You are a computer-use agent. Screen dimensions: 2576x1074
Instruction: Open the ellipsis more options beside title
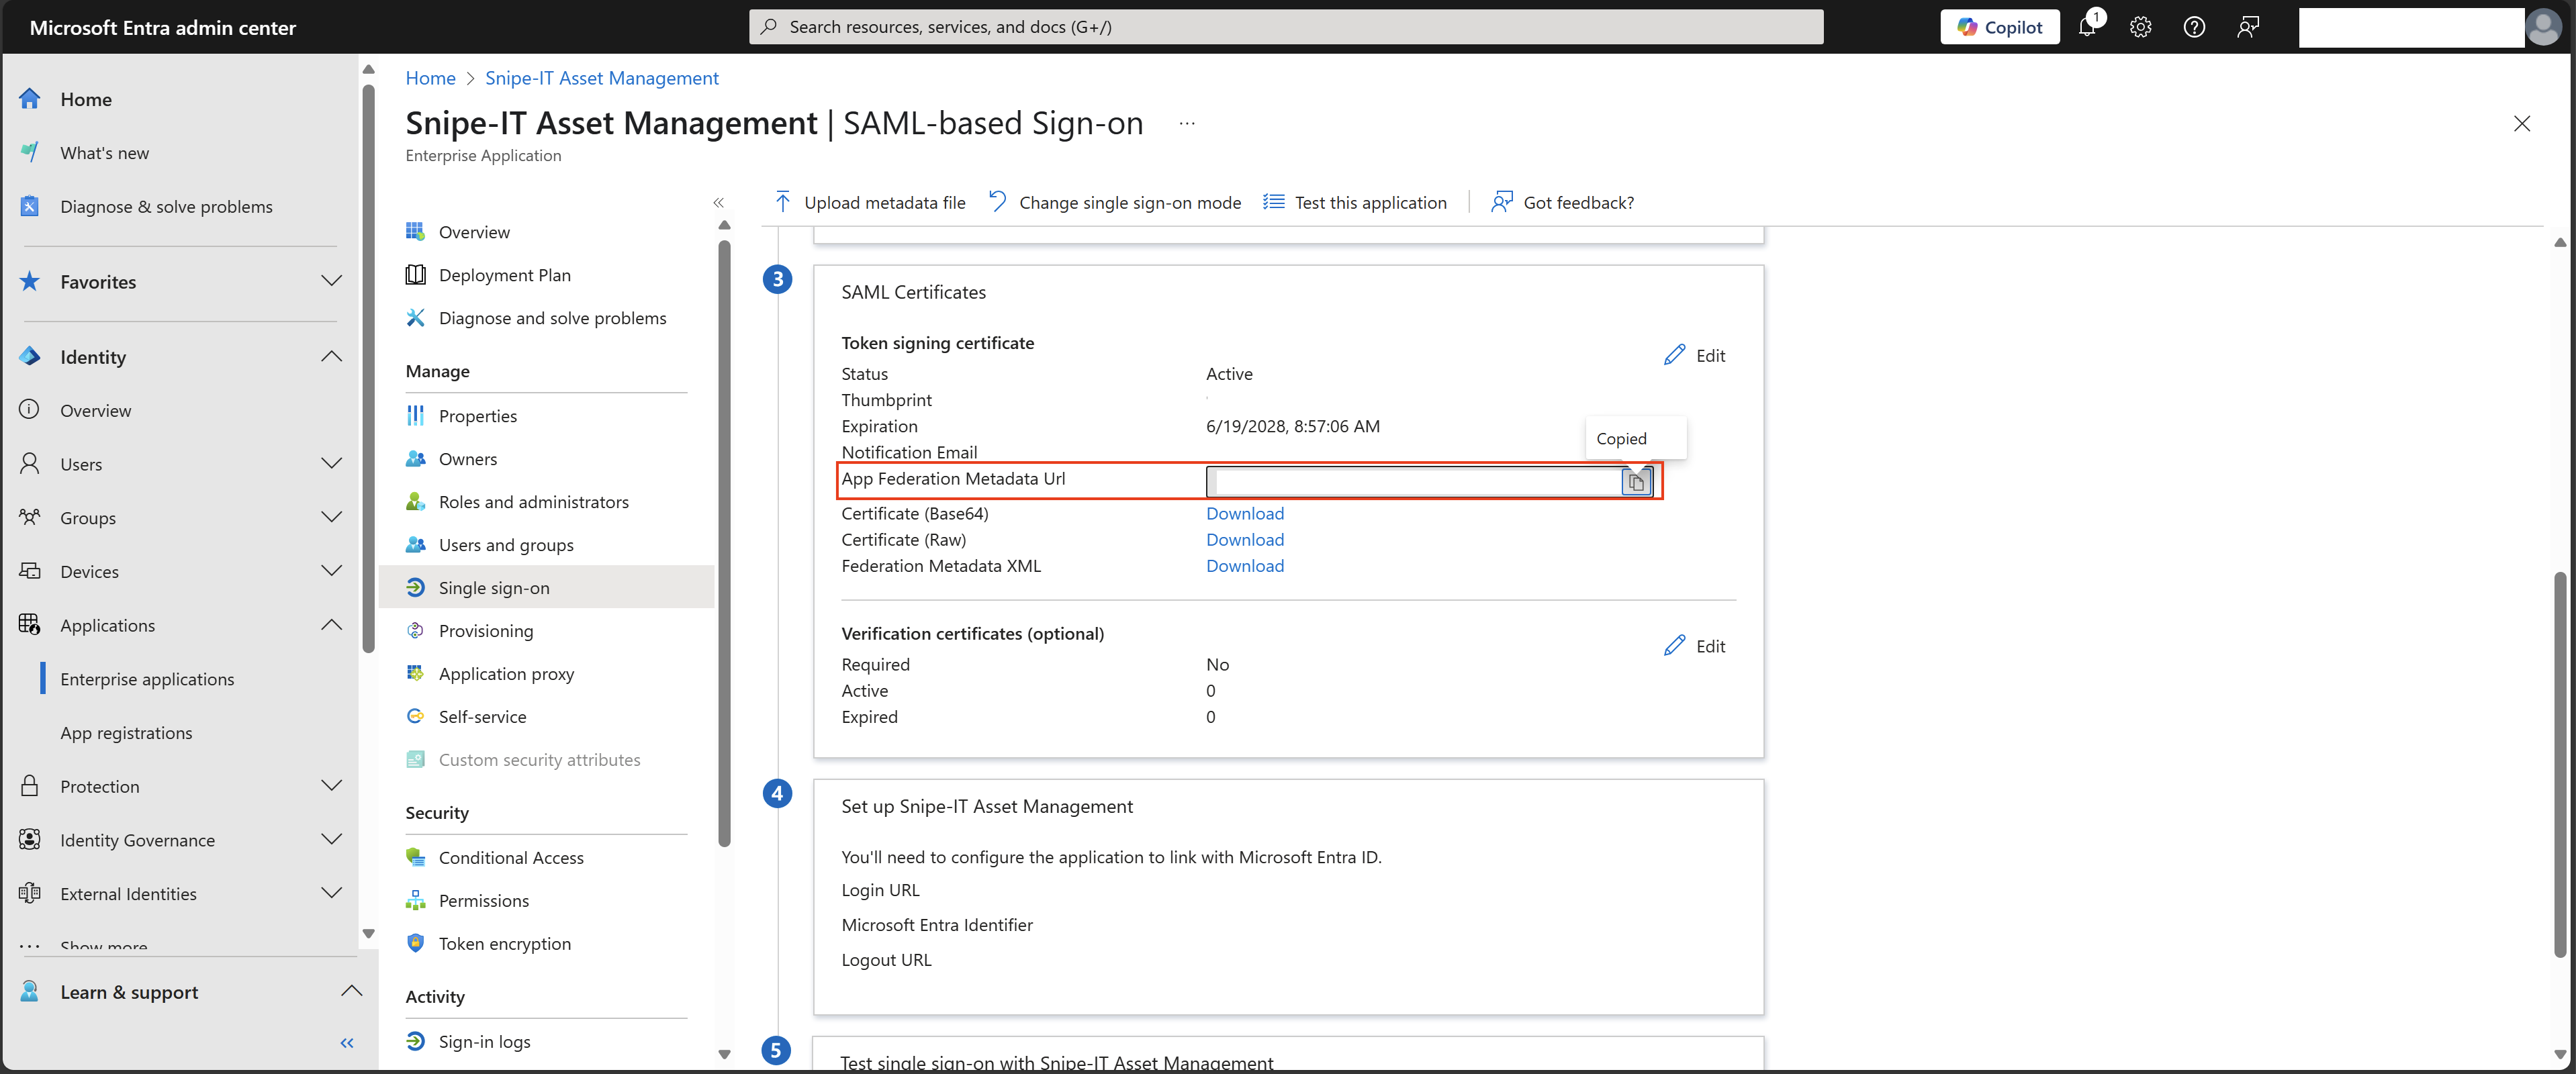click(x=1187, y=123)
